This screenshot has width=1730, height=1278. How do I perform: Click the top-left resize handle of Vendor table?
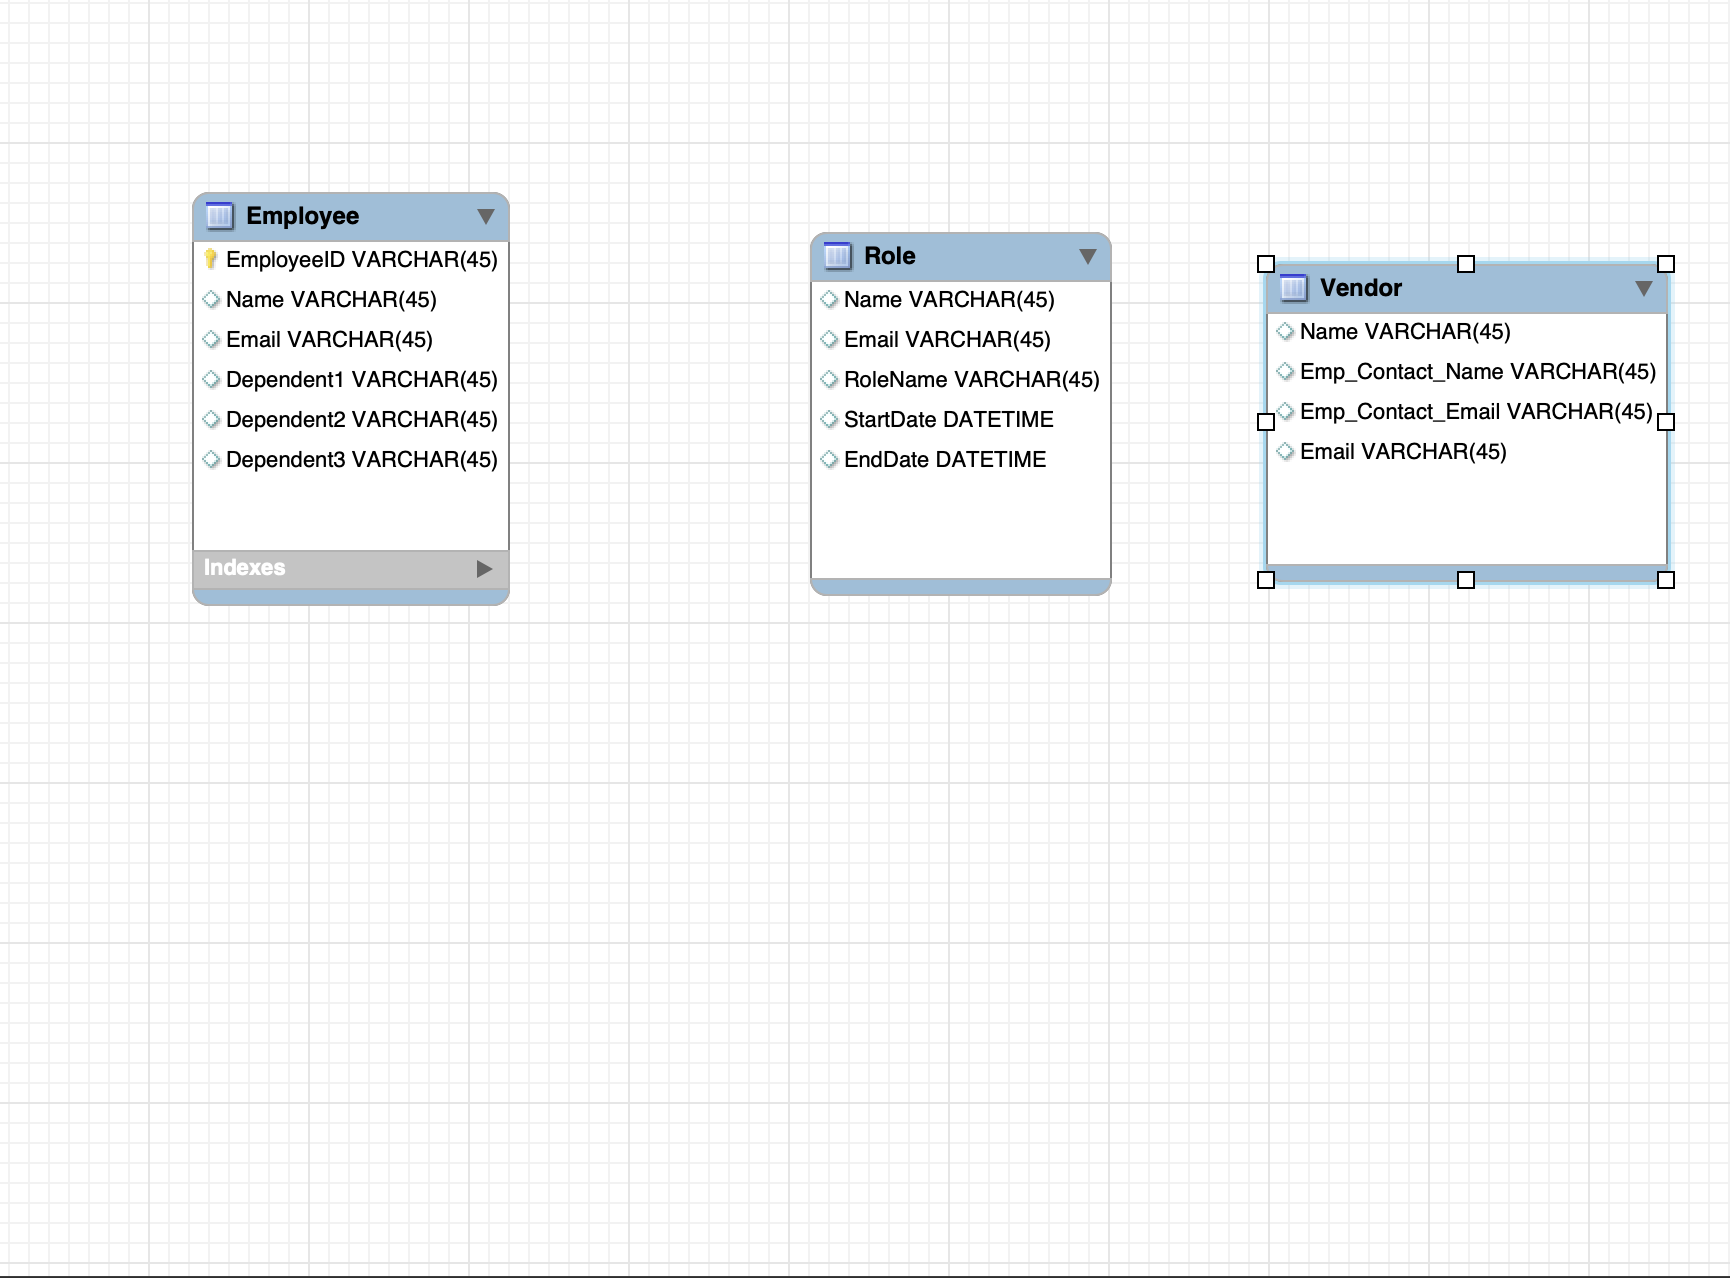coord(1265,264)
